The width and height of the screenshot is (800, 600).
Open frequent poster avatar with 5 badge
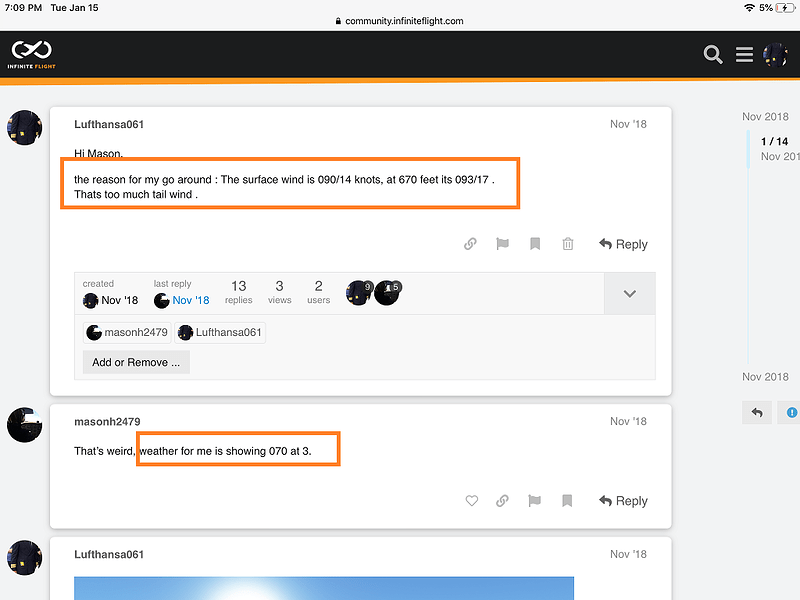tap(388, 292)
